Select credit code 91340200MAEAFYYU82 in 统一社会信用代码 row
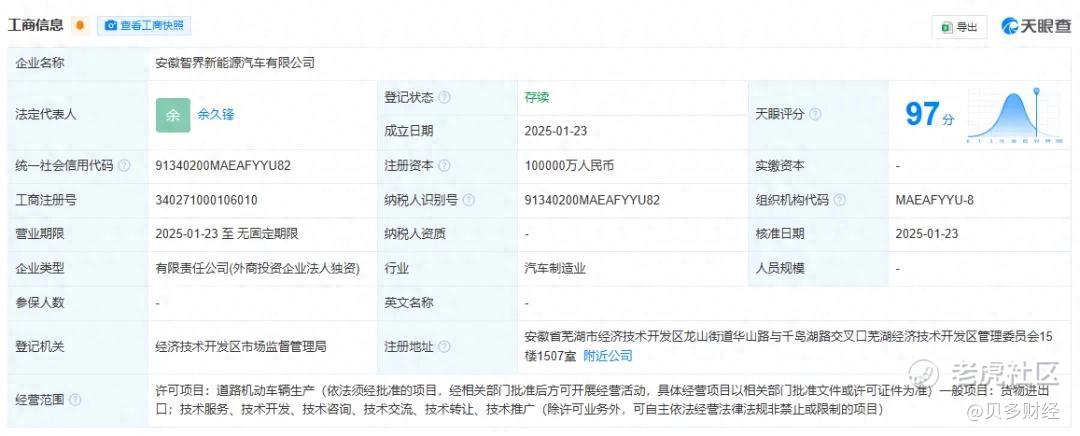Screen dimensions: 1080x436 (x=223, y=166)
